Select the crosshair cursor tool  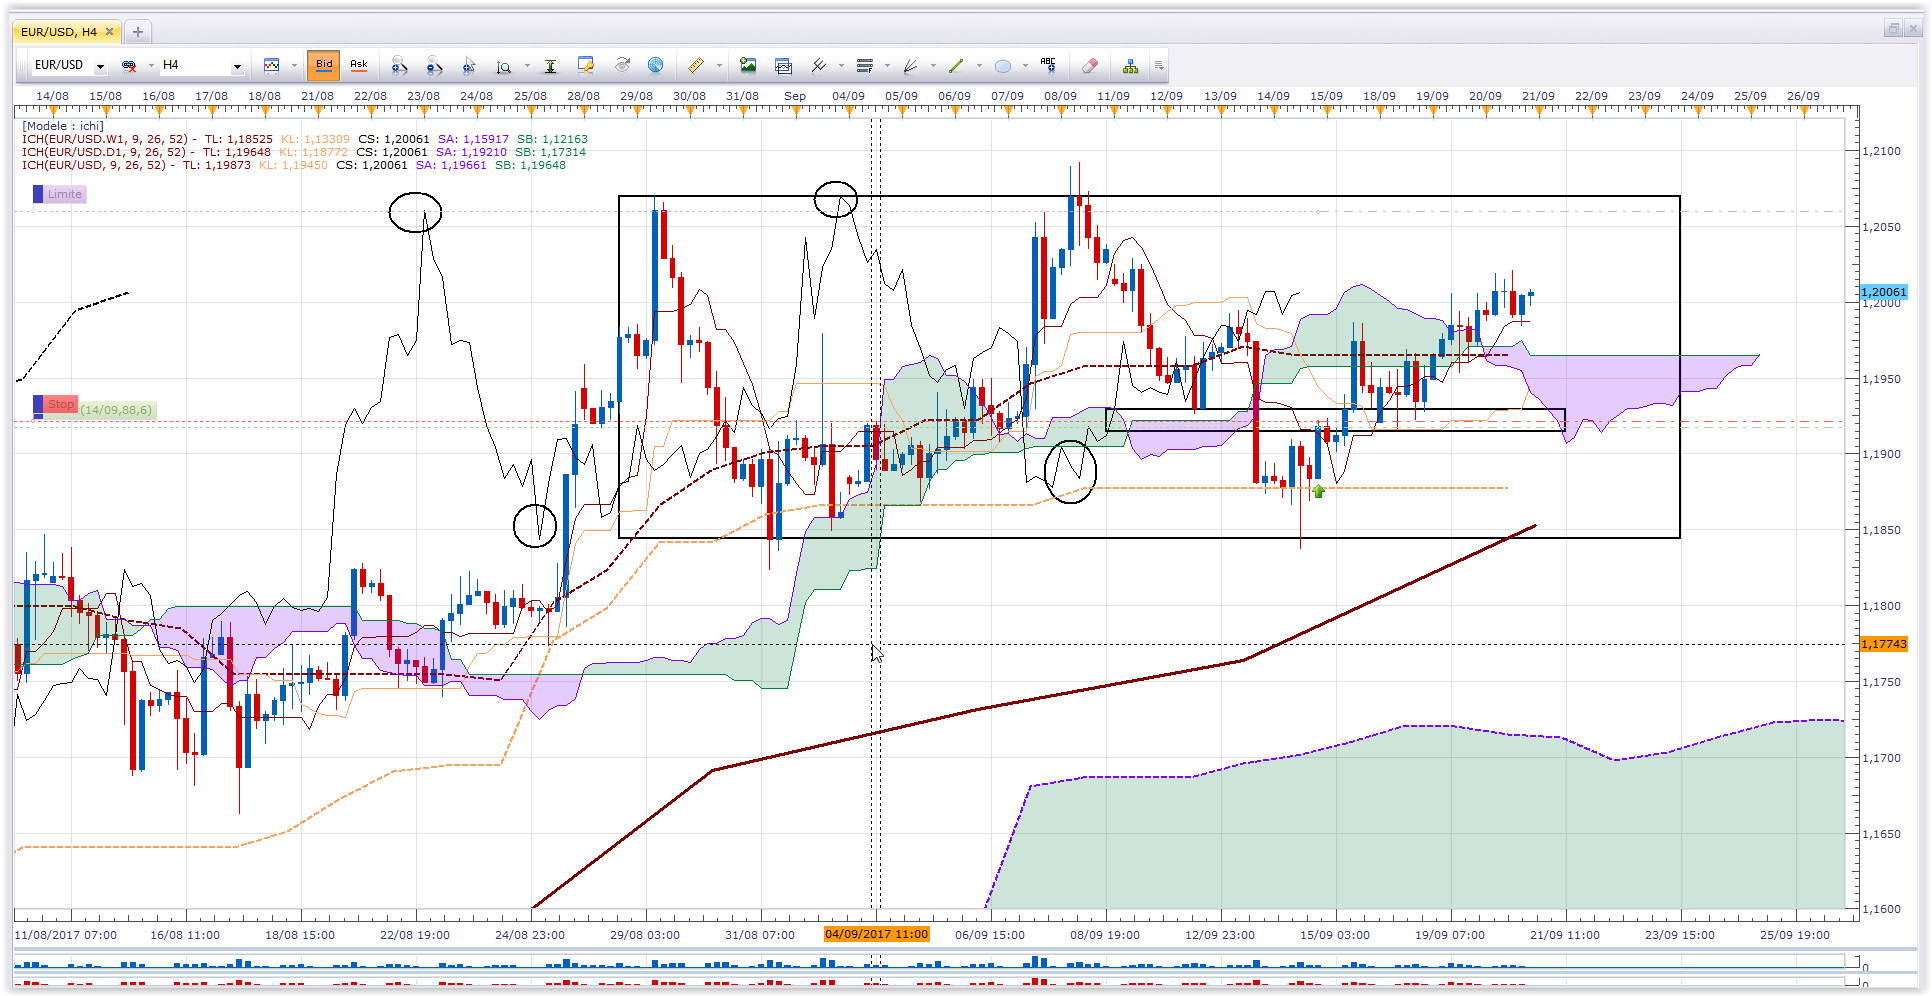point(469,66)
